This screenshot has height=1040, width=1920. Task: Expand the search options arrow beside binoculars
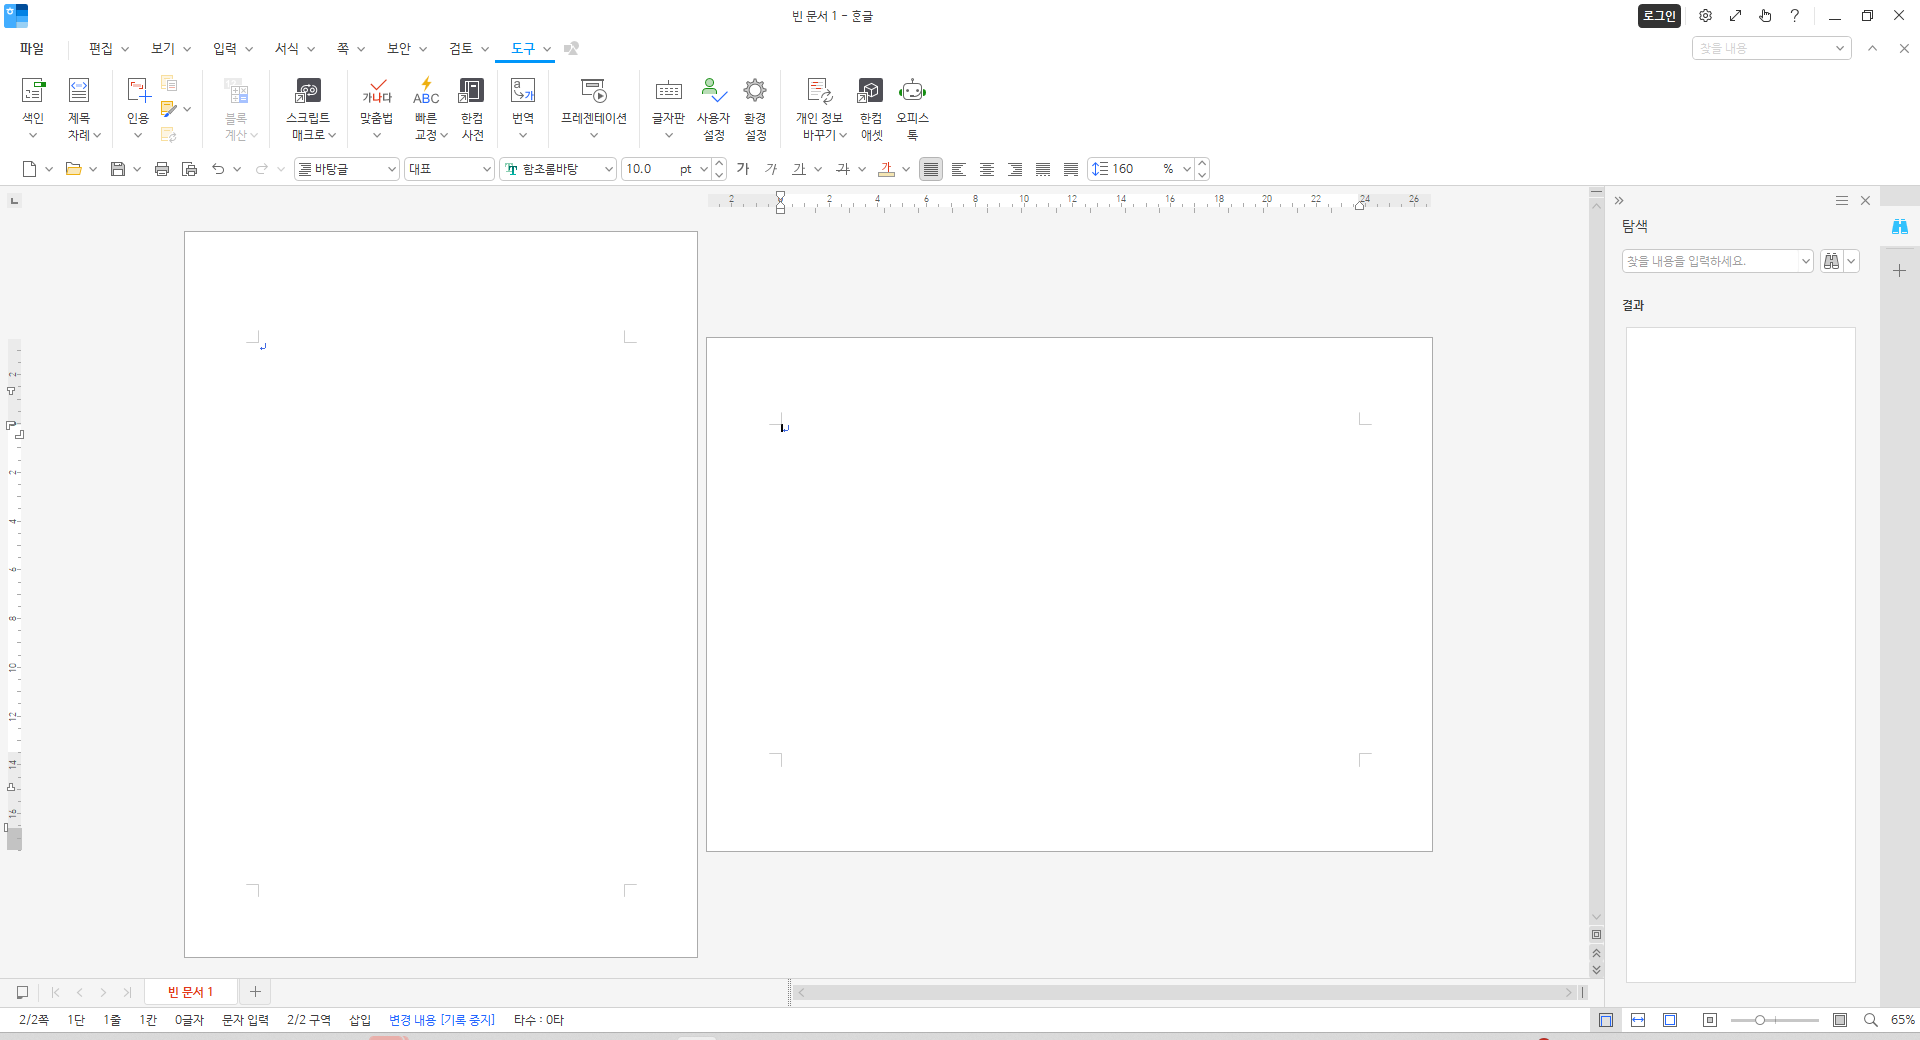[1851, 261]
